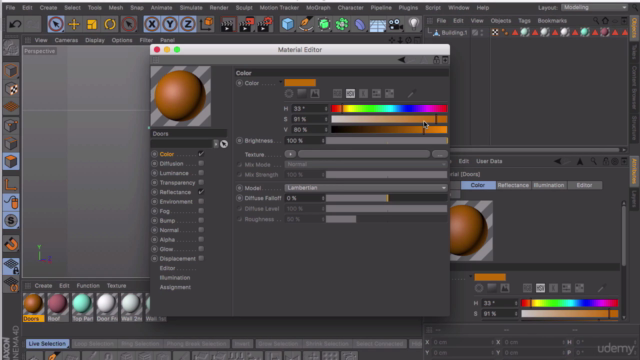Viewport: 640px width, 360px height.
Task: Click the H value stepper arrows
Action: pos(326,109)
